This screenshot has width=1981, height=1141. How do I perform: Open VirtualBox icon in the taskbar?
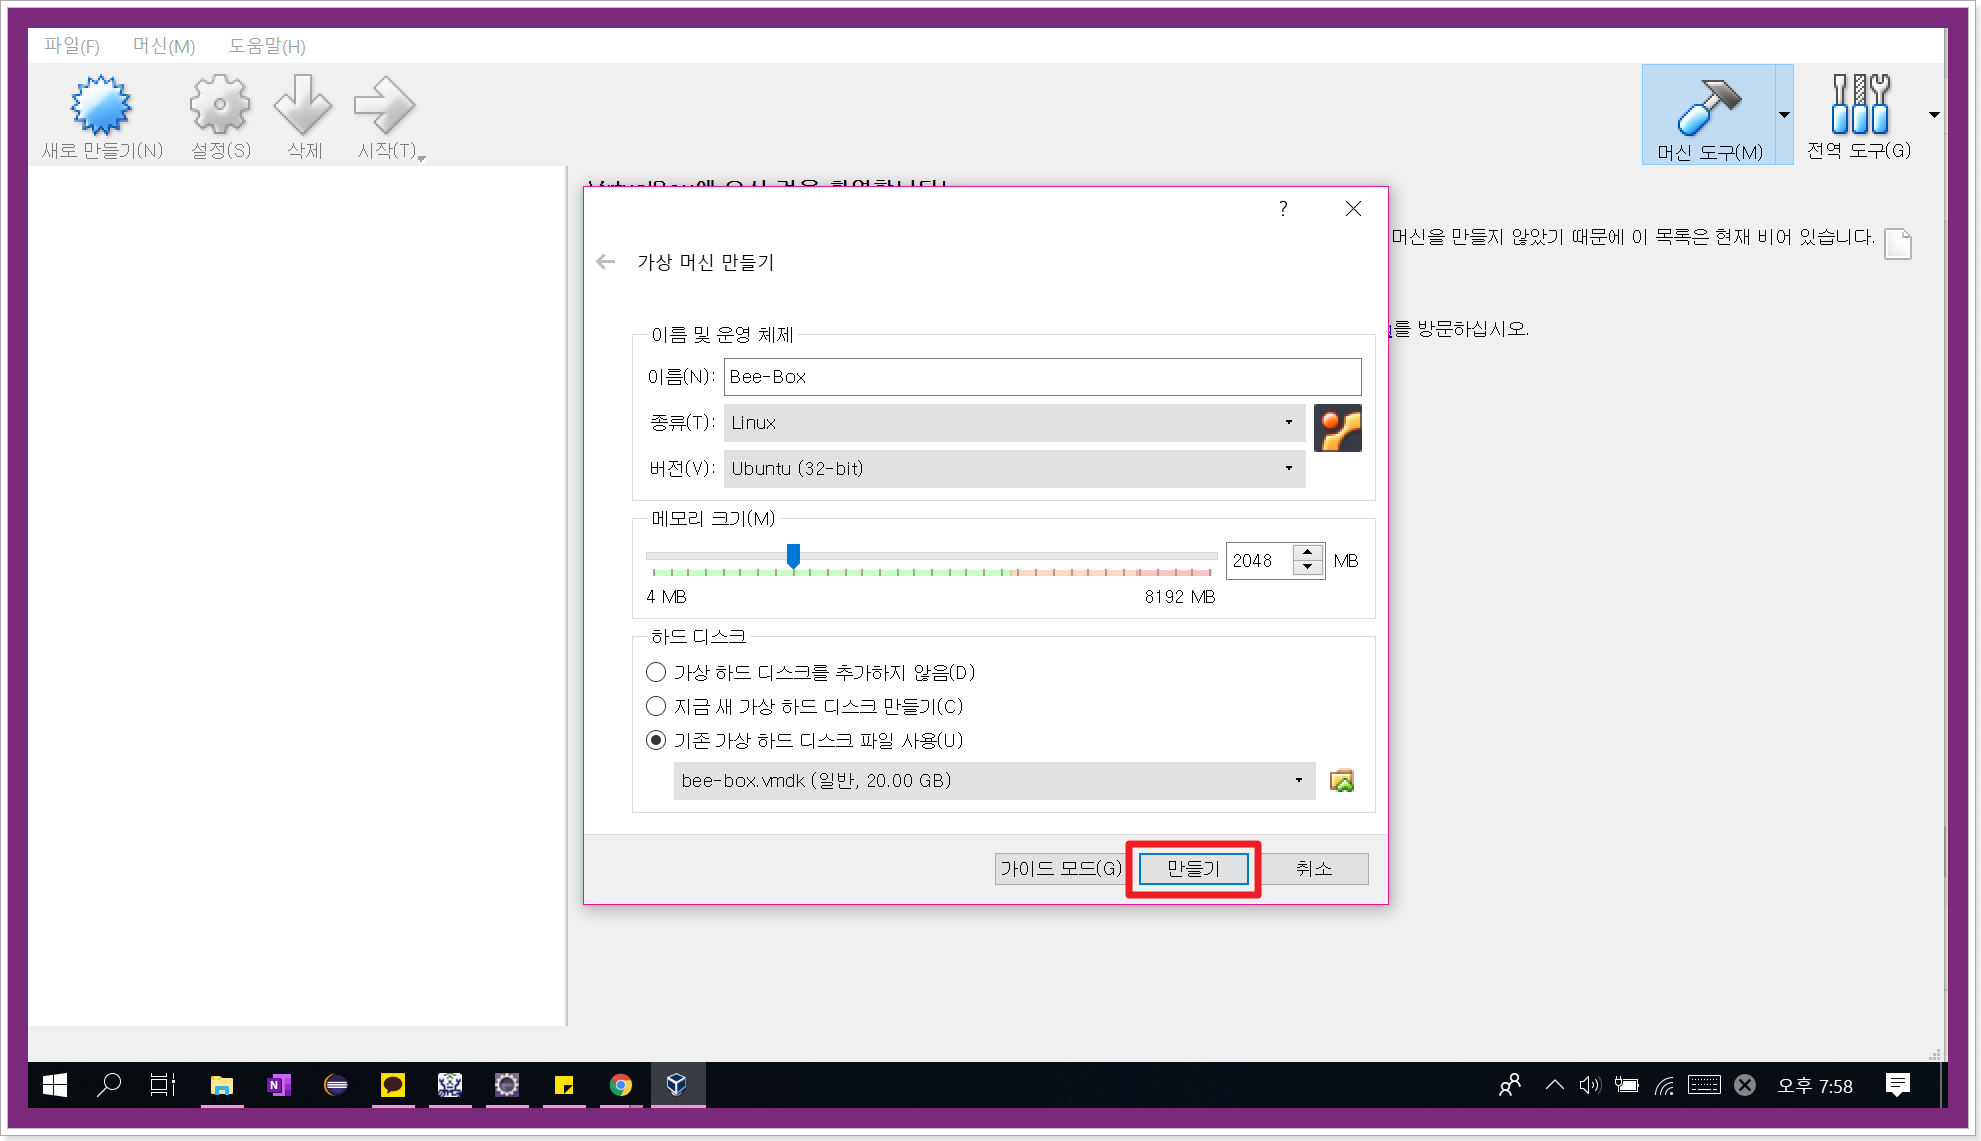point(677,1085)
